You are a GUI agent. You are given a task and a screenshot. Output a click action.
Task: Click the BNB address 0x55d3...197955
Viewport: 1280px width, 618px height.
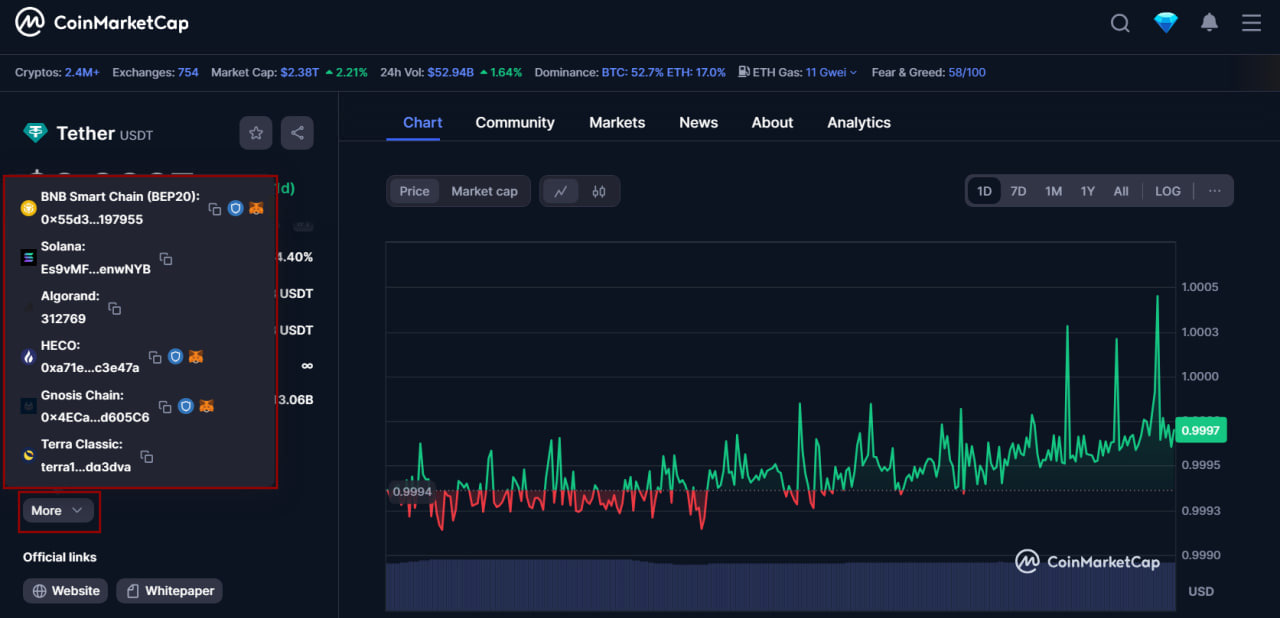pyautogui.click(x=92, y=219)
